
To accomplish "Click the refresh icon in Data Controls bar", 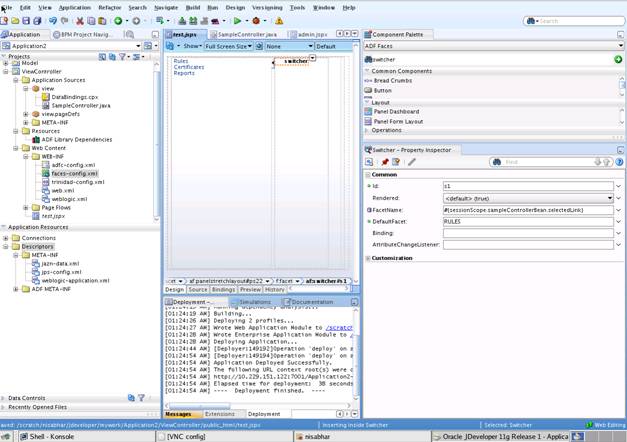I will click(131, 398).
